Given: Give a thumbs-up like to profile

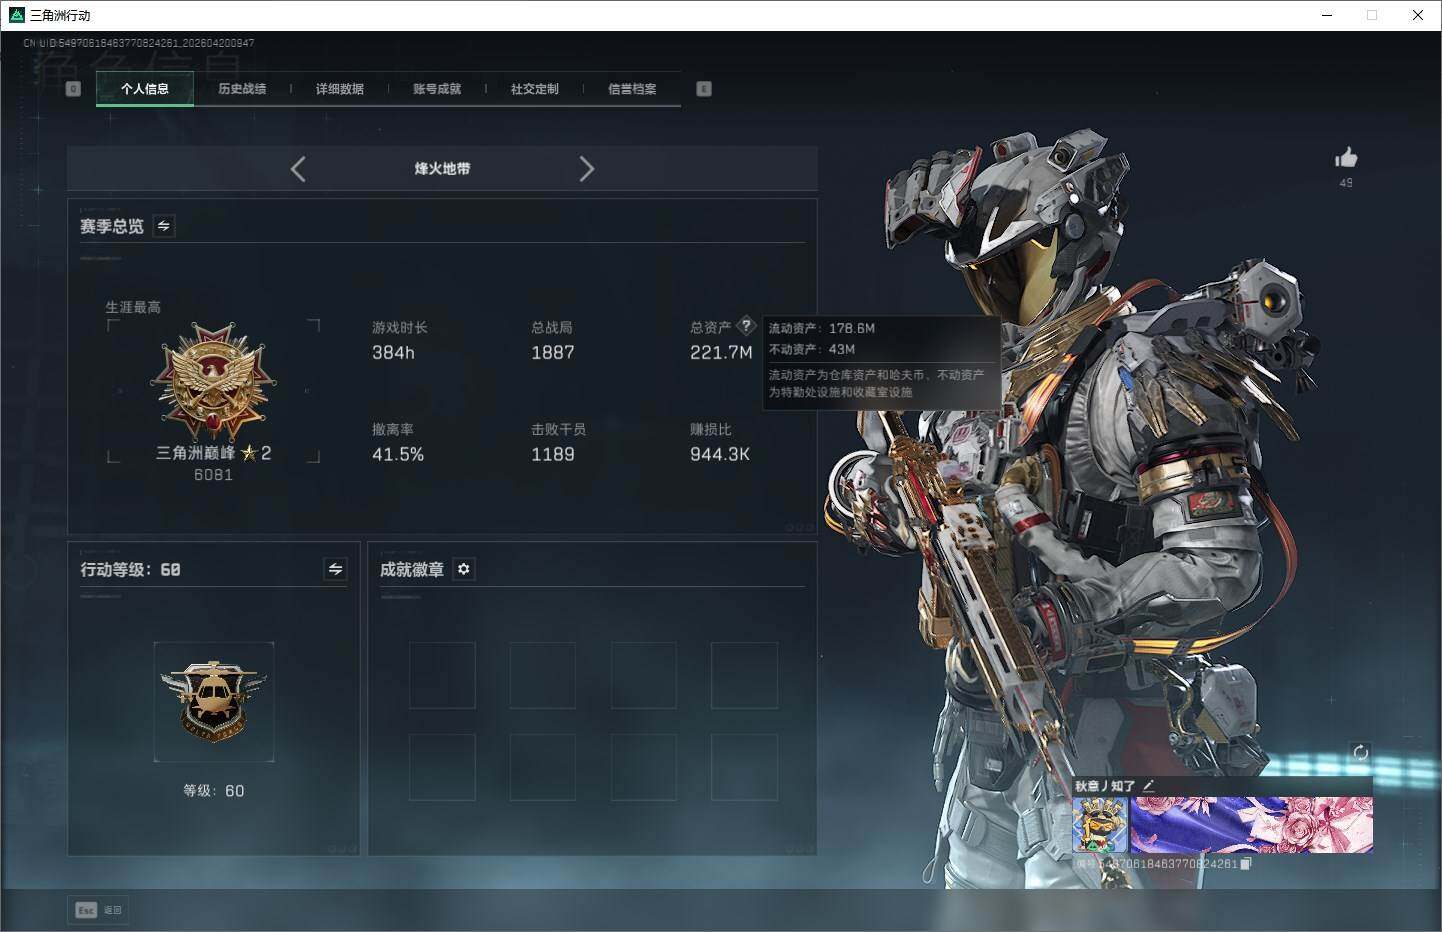Looking at the screenshot, I should (1346, 157).
